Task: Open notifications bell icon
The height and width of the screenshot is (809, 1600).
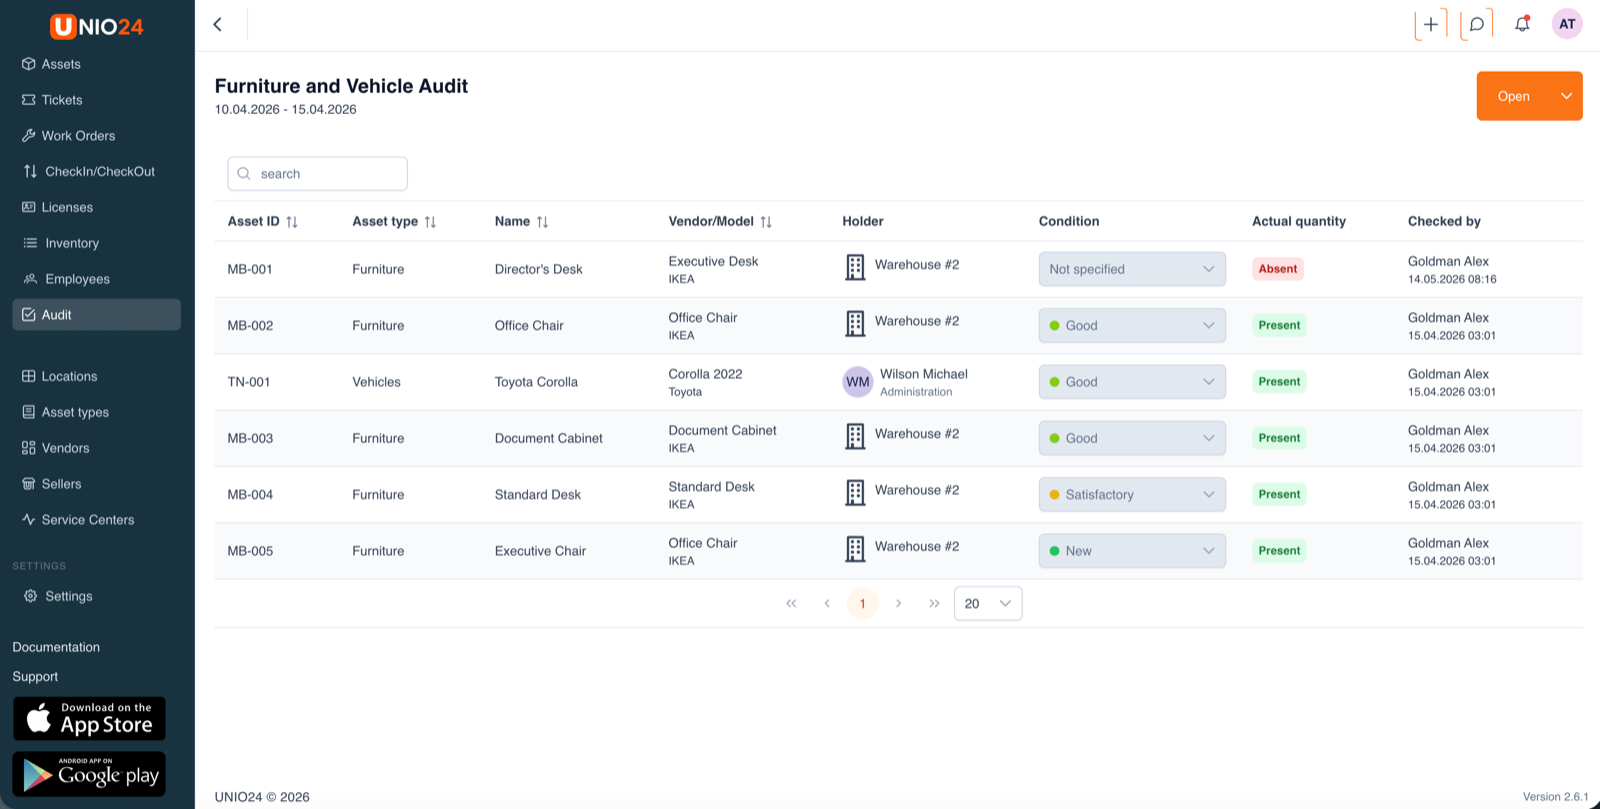Action: [x=1522, y=24]
